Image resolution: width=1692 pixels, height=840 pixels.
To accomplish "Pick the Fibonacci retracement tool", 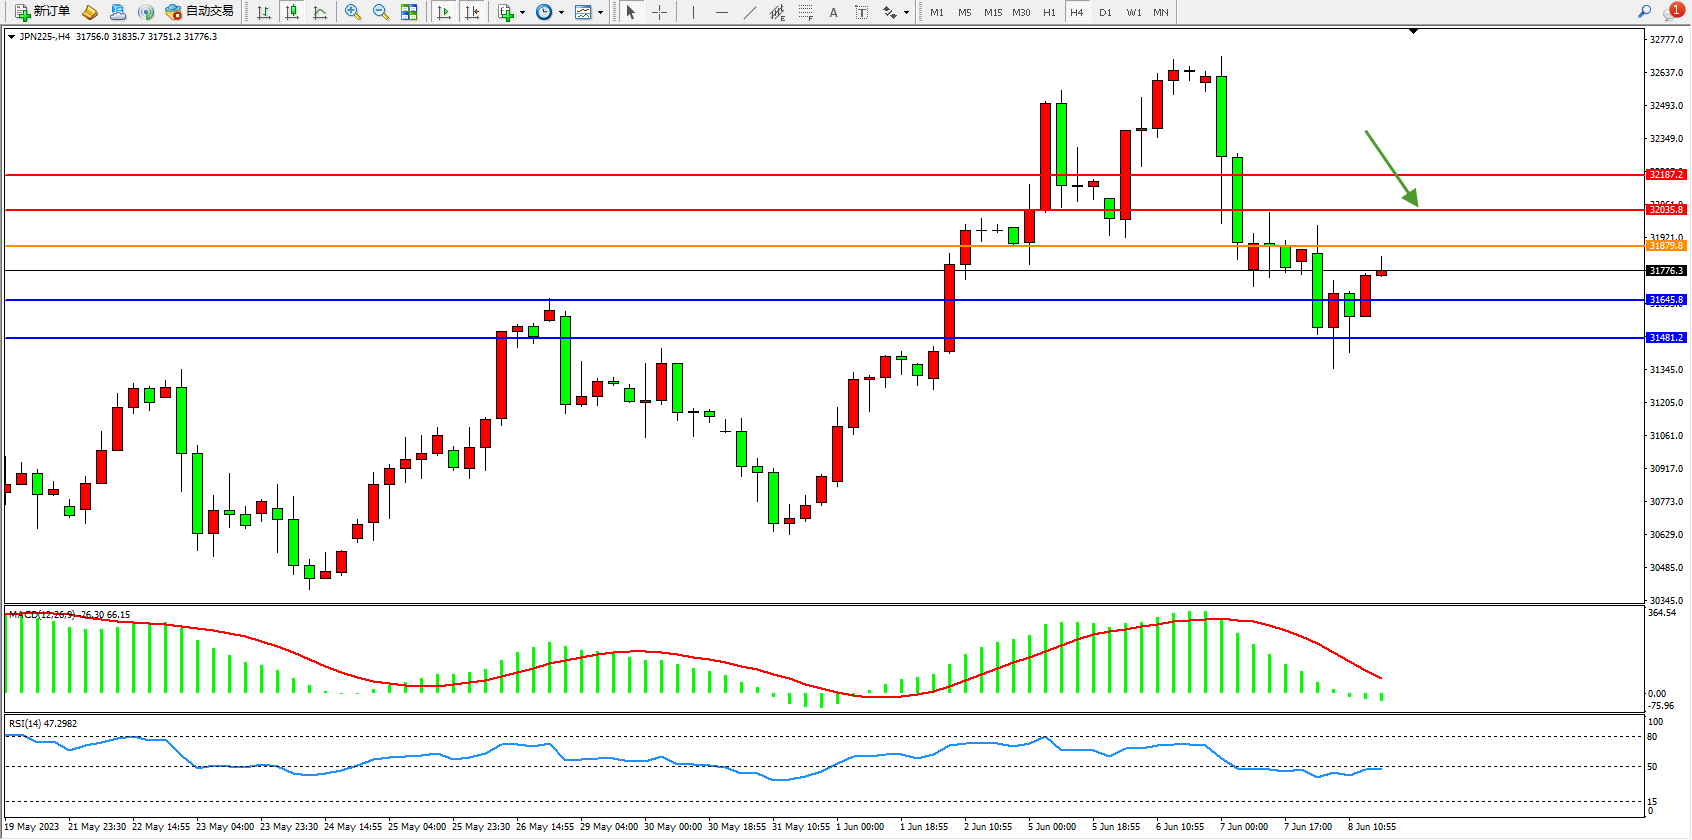I will coord(805,12).
